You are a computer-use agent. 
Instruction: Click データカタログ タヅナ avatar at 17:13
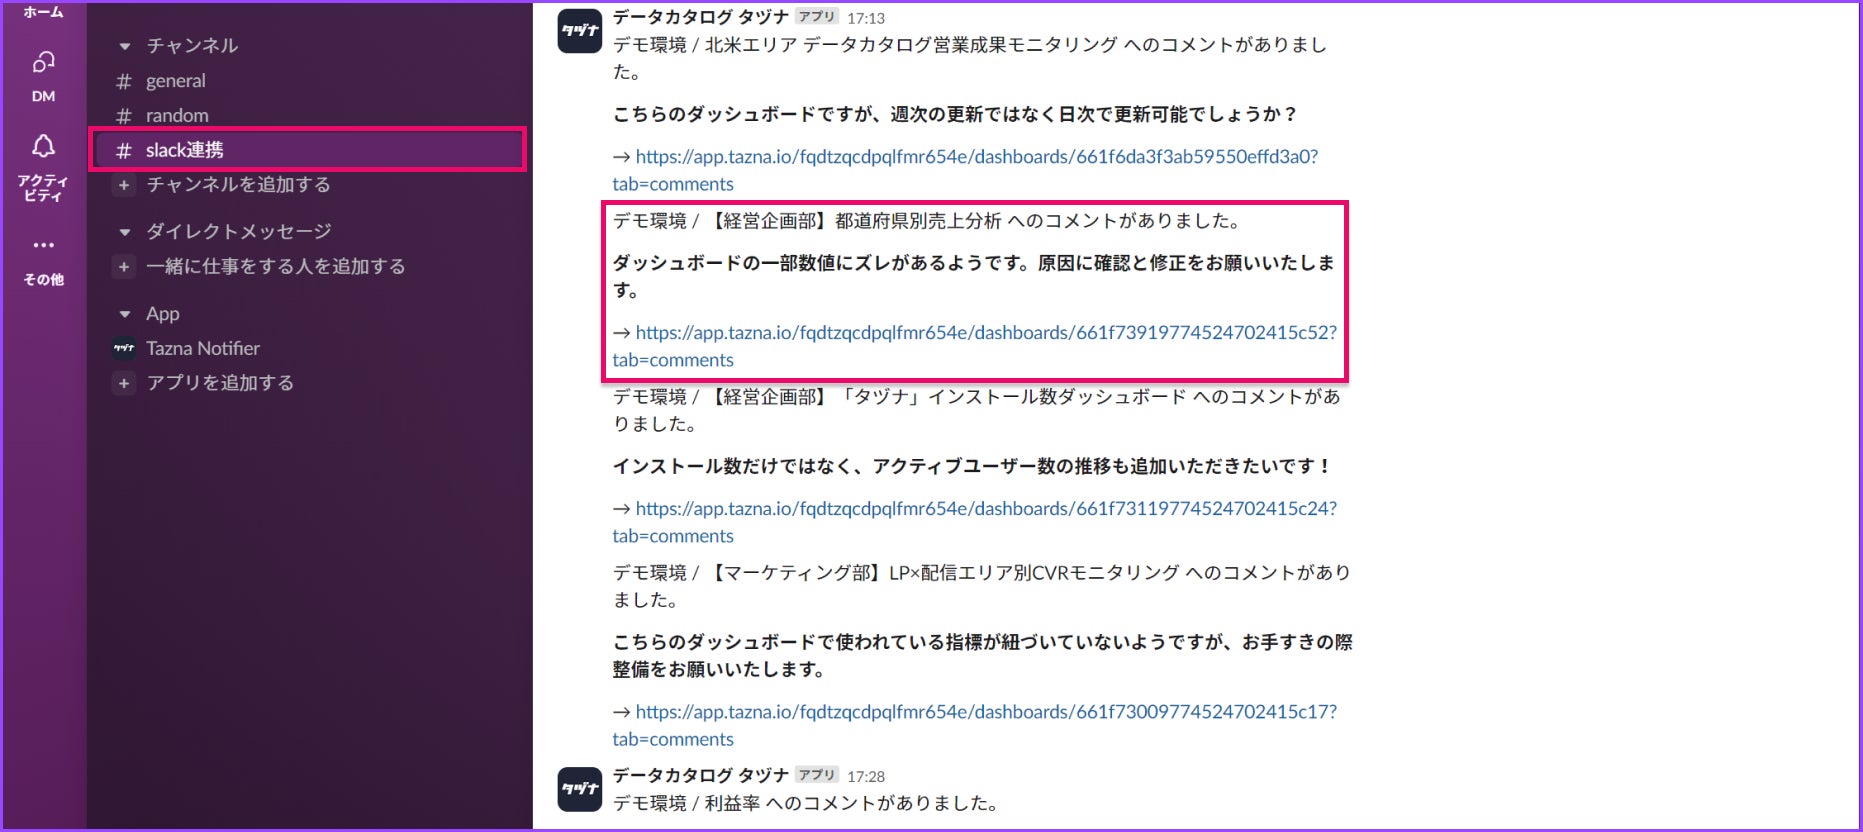pos(580,31)
